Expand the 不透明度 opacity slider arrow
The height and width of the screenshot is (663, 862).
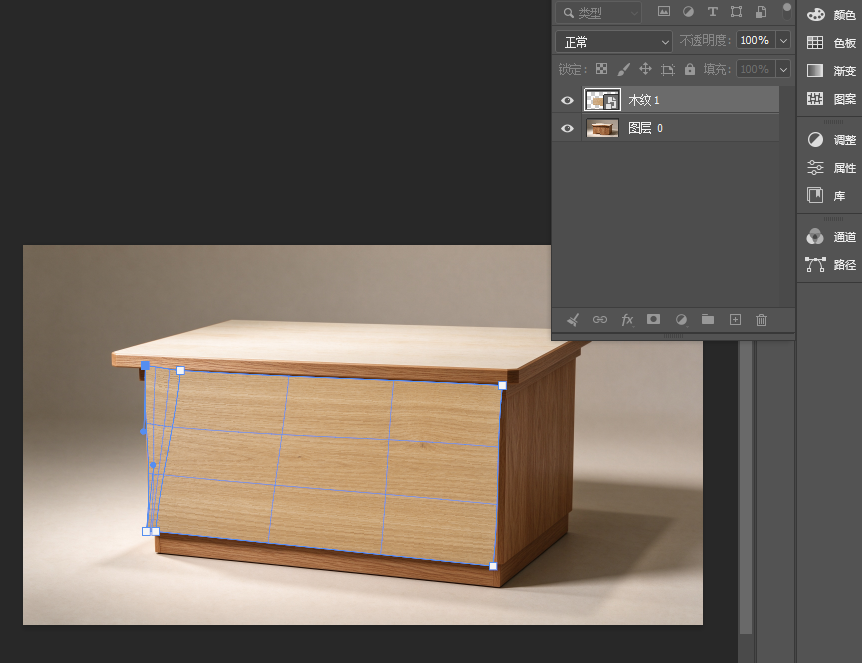click(783, 41)
